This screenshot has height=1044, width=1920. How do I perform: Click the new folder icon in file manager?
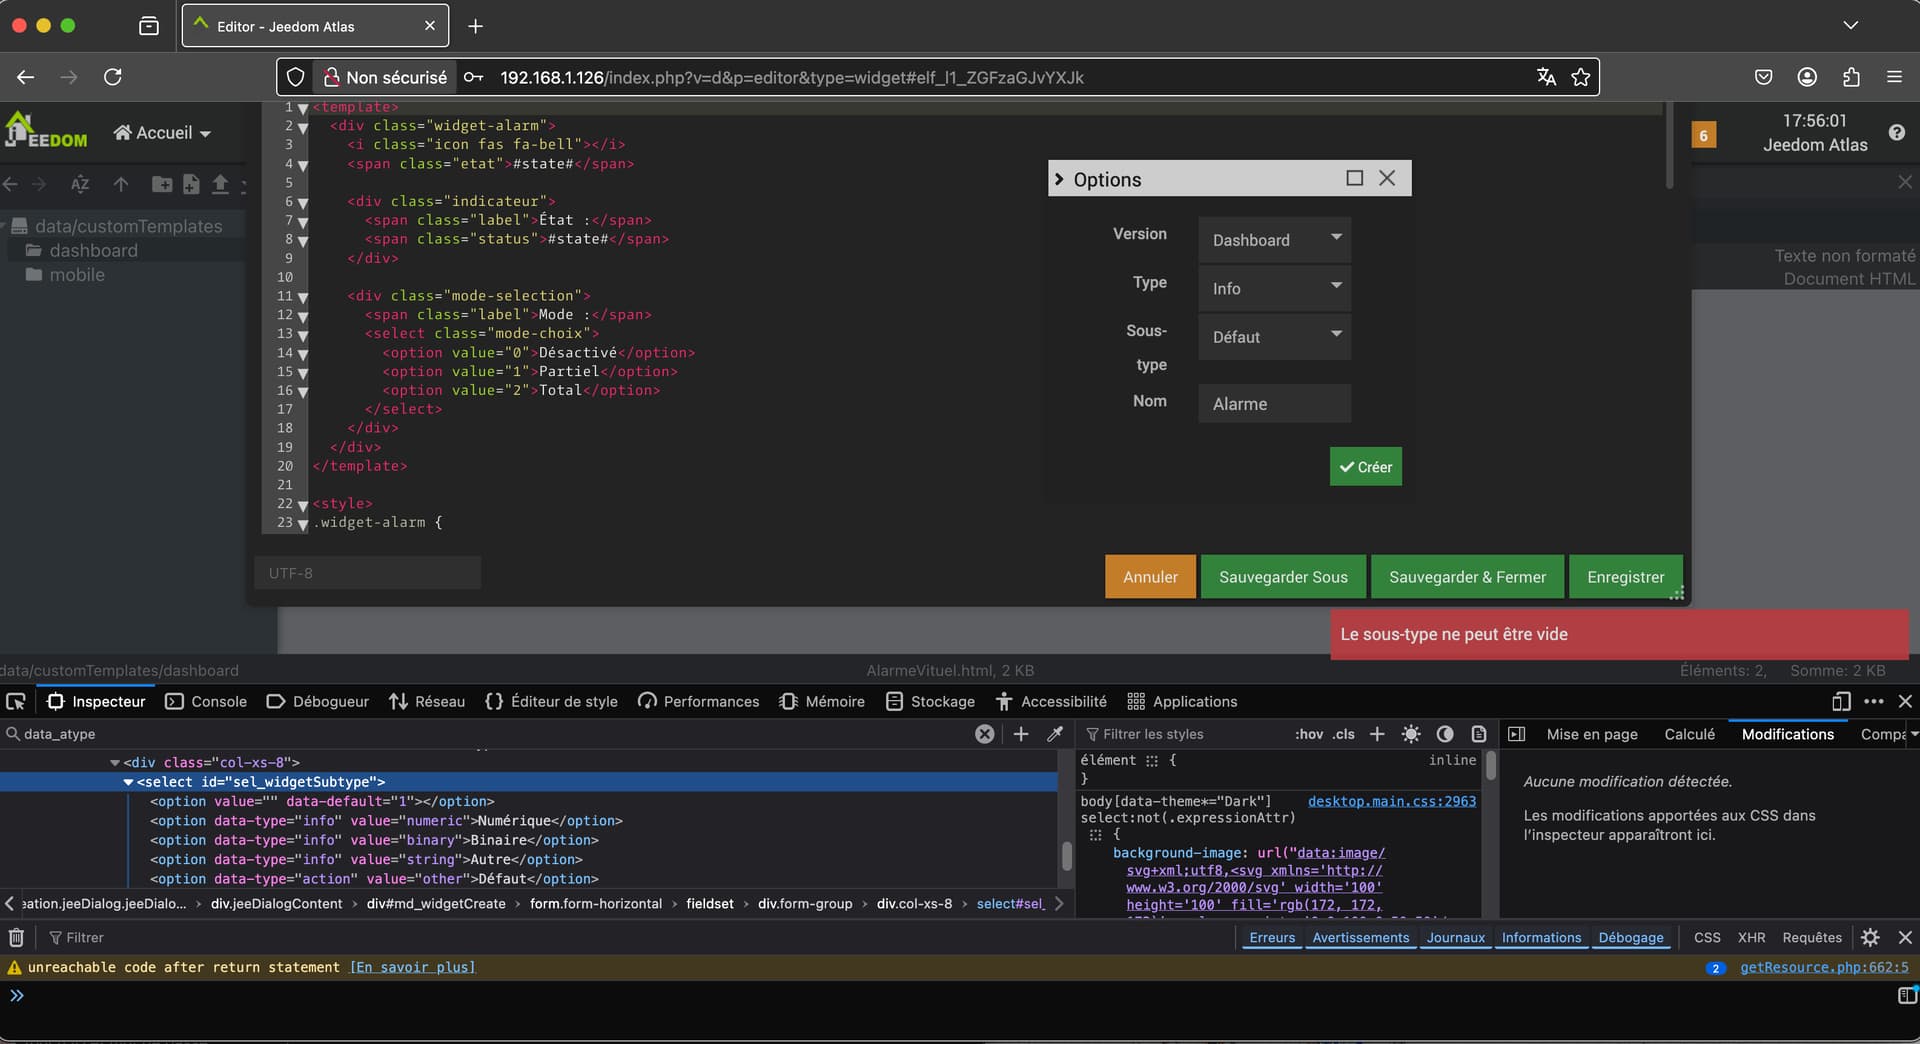161,184
